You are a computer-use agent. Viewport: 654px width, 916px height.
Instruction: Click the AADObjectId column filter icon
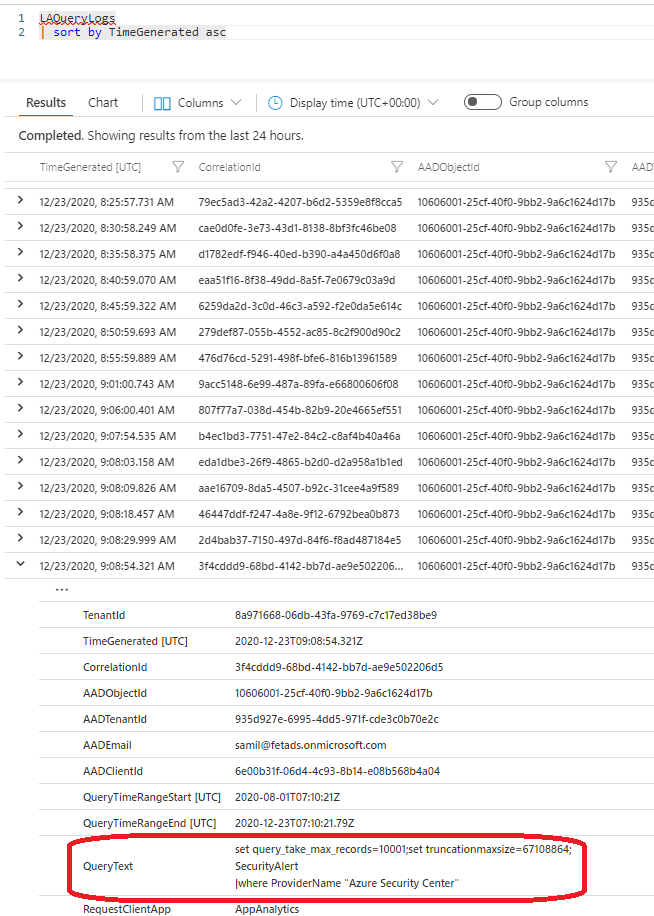611,166
